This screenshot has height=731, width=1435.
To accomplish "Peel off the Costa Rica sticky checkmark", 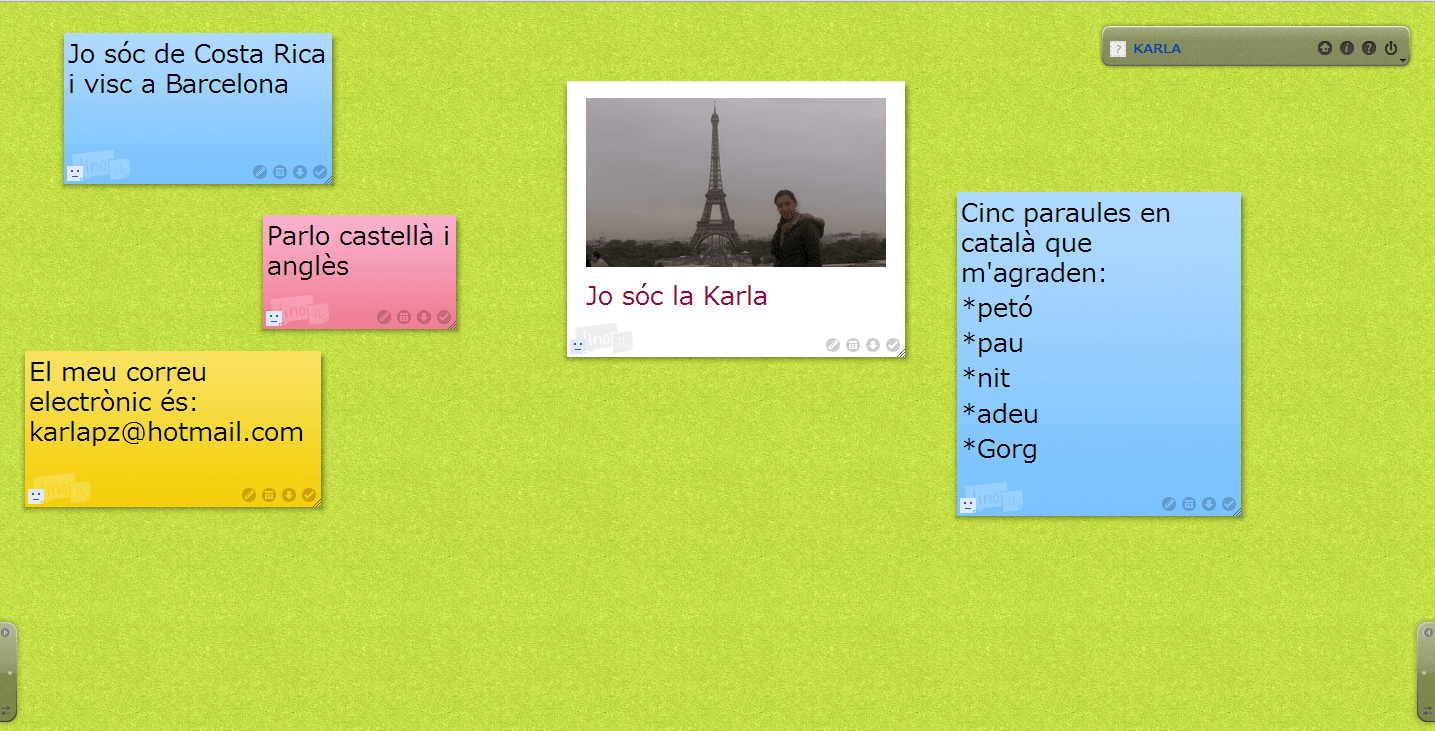I will 320,172.
